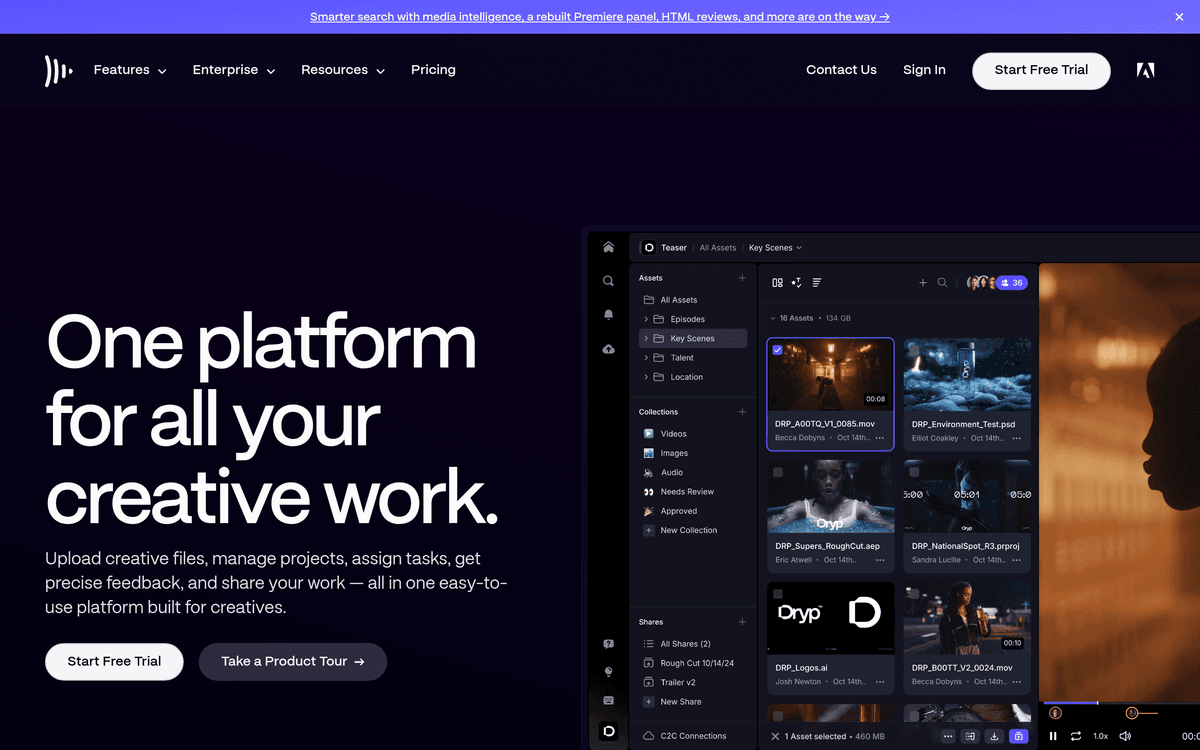Screen dimensions: 1200x750
Task: Open the Resources menu
Action: 342,70
